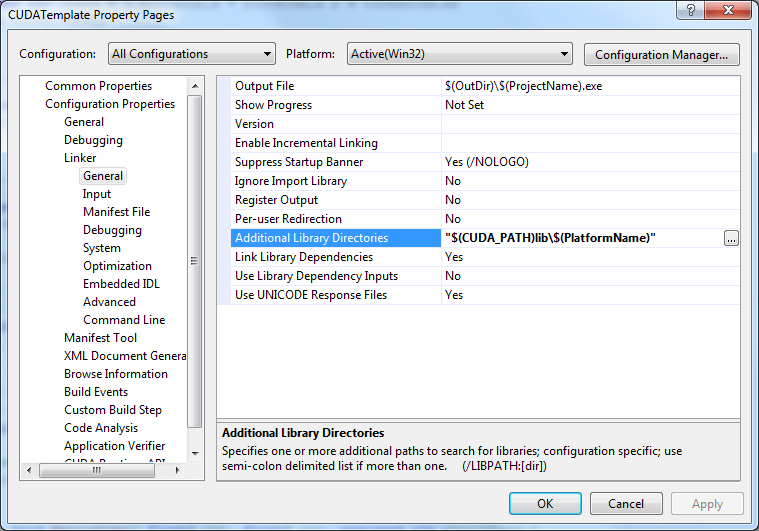The width and height of the screenshot is (759, 531).
Task: Open ellipsis browse button for Additional Library Directories
Action: tap(731, 238)
